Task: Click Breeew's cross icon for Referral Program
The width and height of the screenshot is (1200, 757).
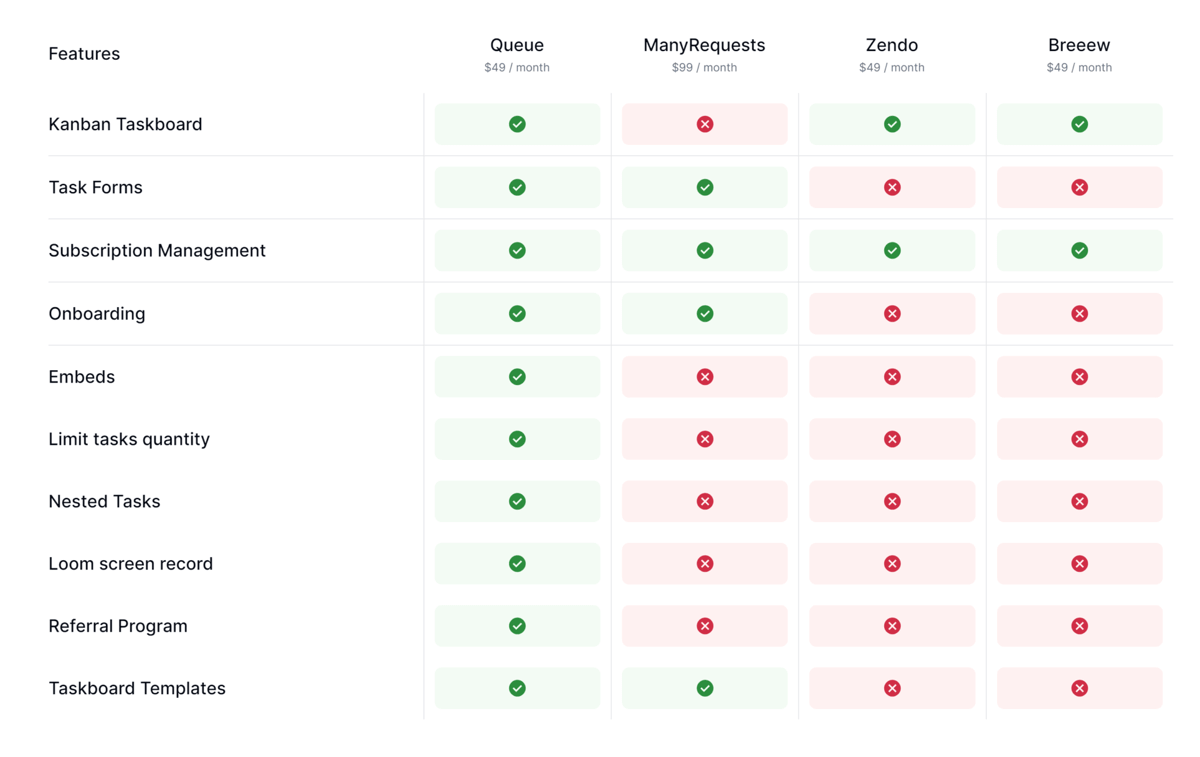Action: (1080, 626)
